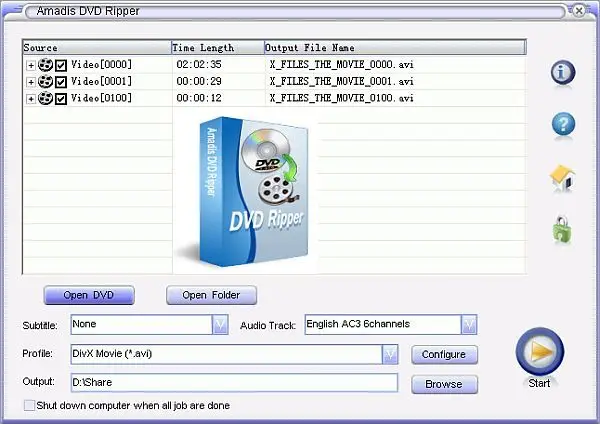Click the Source column header
Viewport: 600px width, 424px height.
[97, 47]
